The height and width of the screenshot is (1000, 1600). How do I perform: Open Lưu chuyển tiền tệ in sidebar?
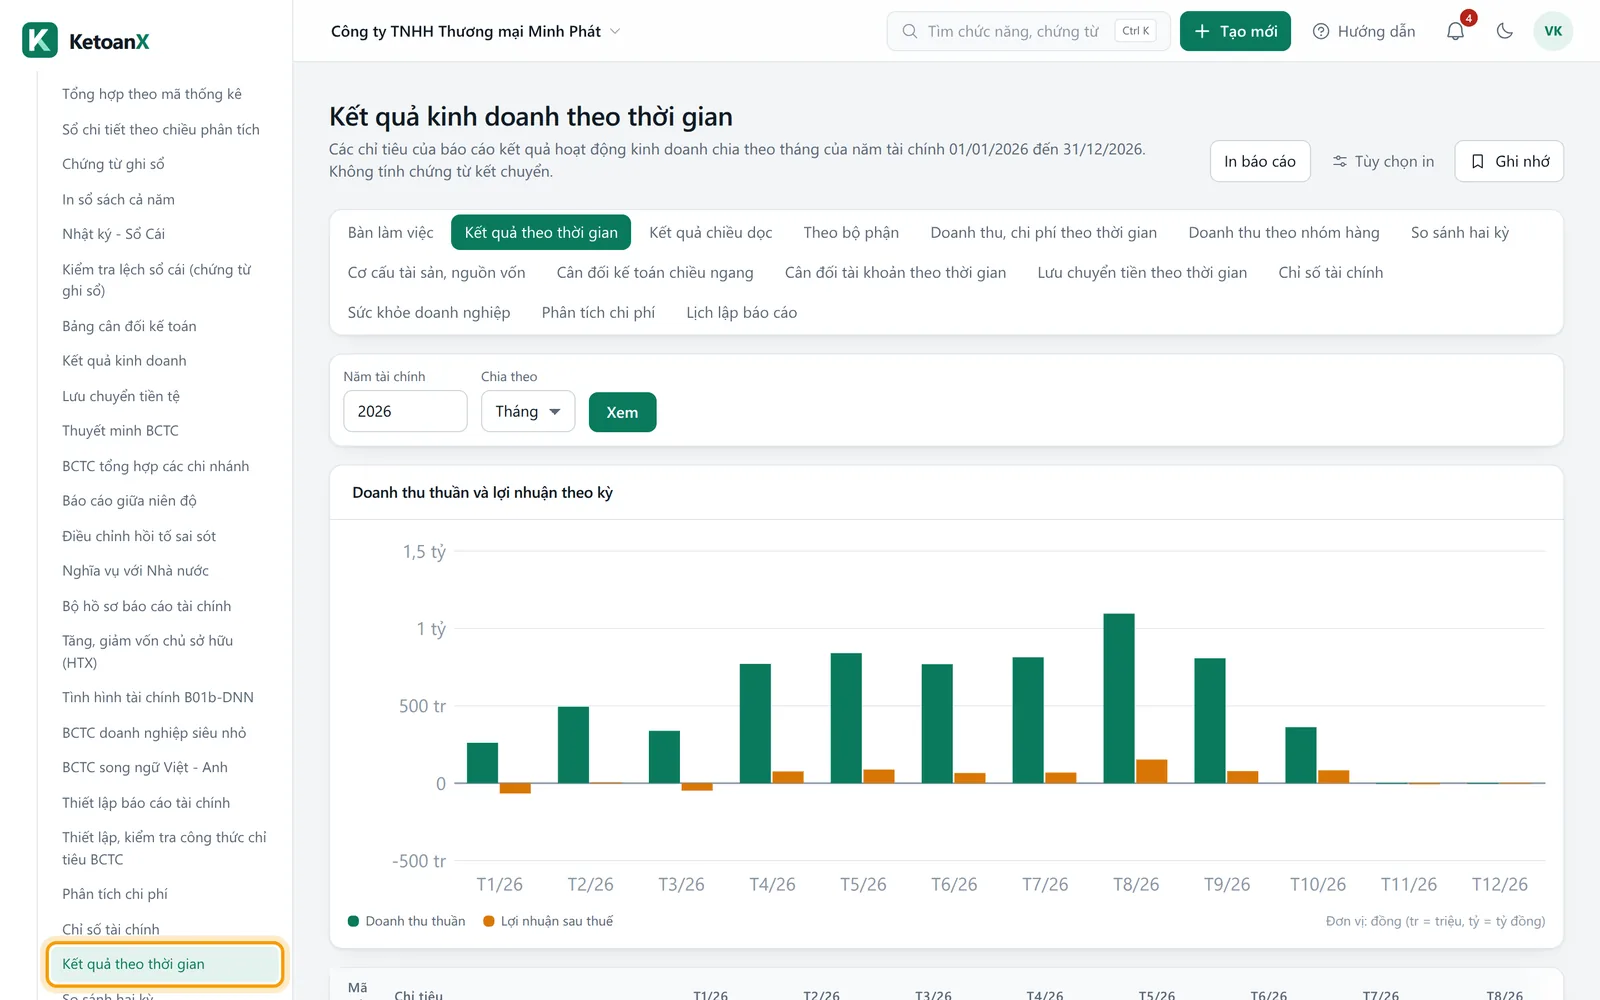point(121,396)
